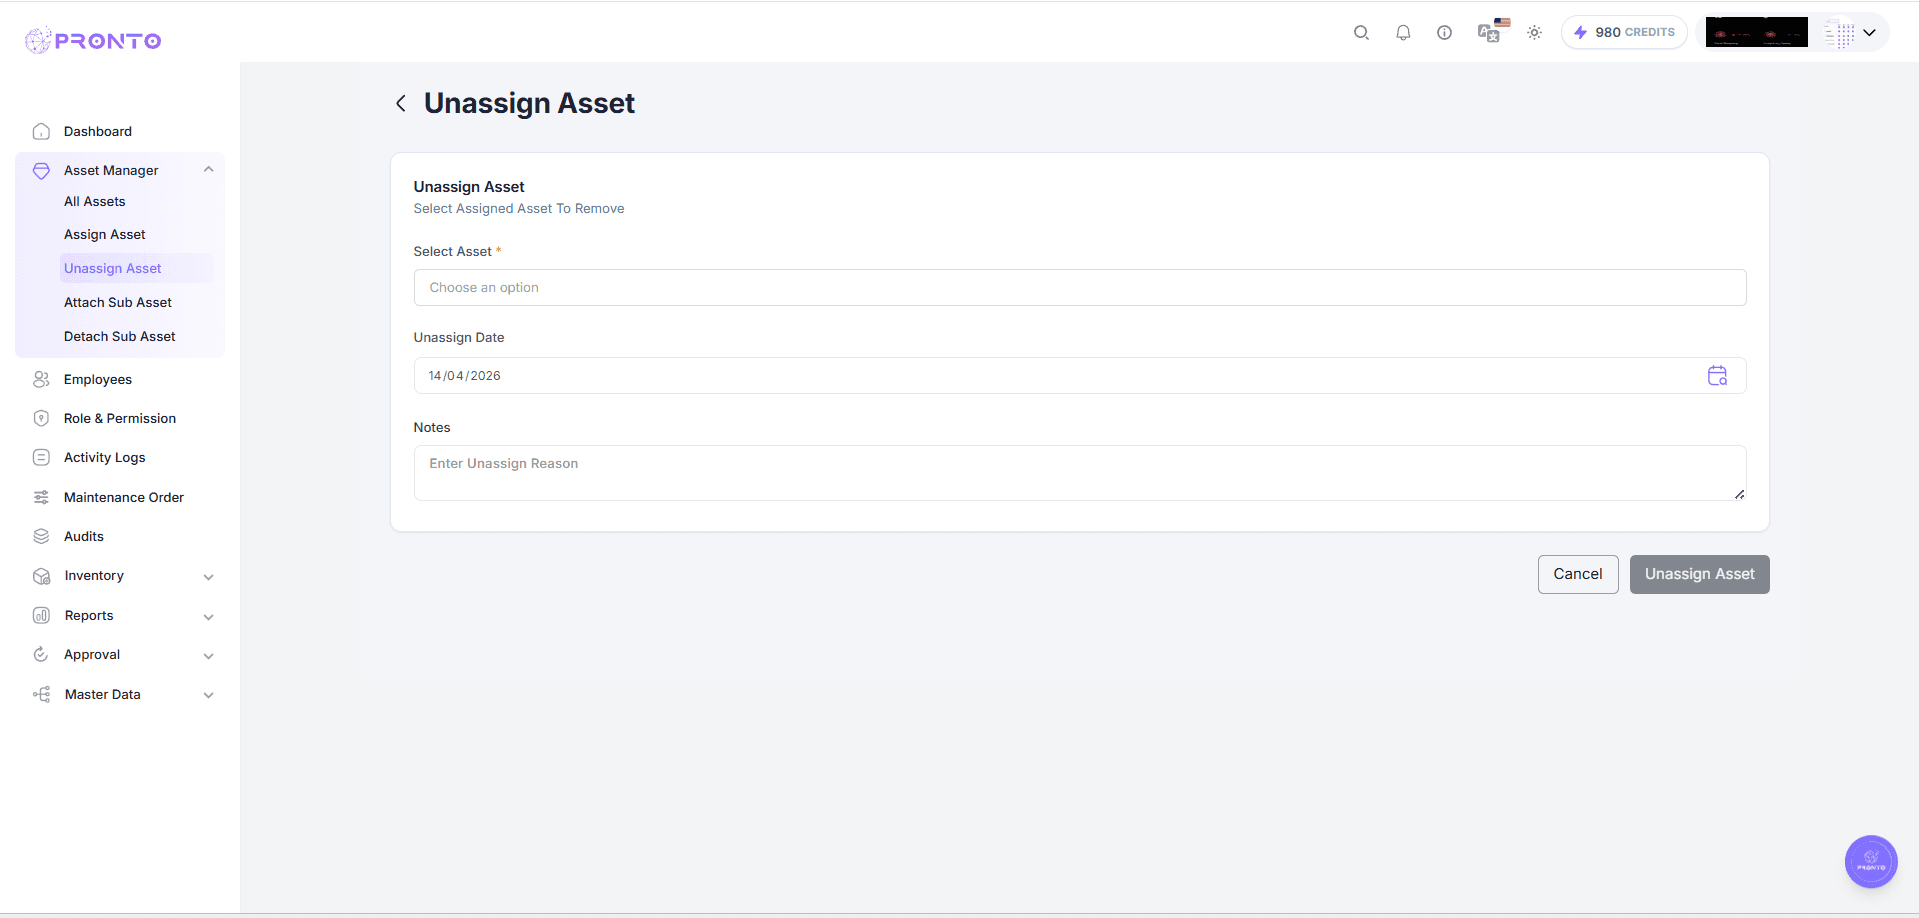Open the notifications bell
The image size is (1919, 918).
(x=1403, y=32)
